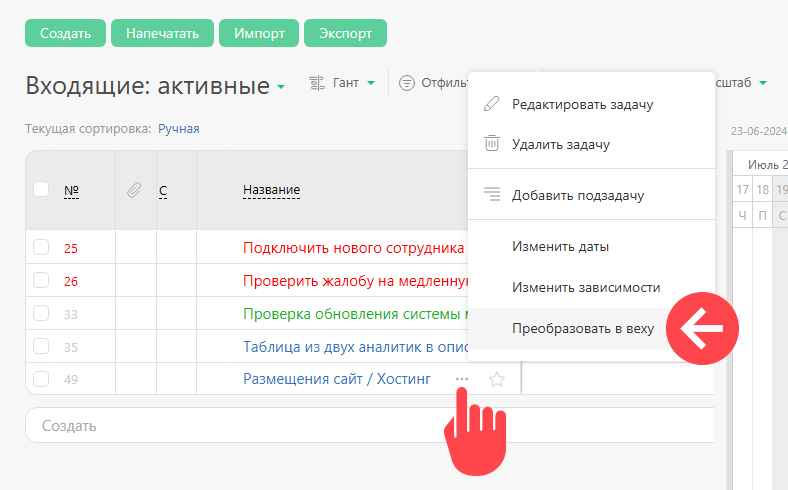Click the Экспорт button

pos(345,33)
